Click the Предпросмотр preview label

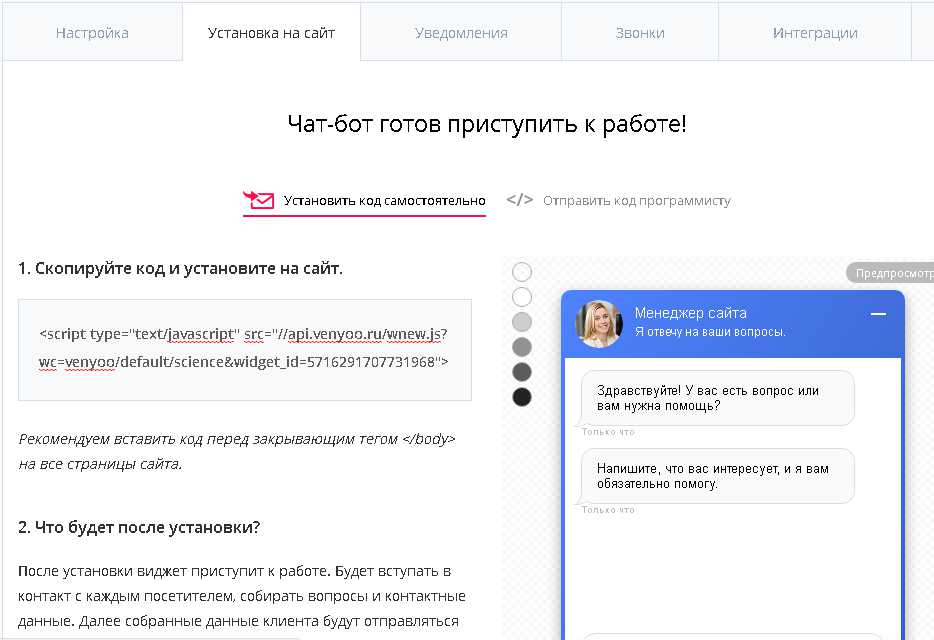[x=890, y=272]
